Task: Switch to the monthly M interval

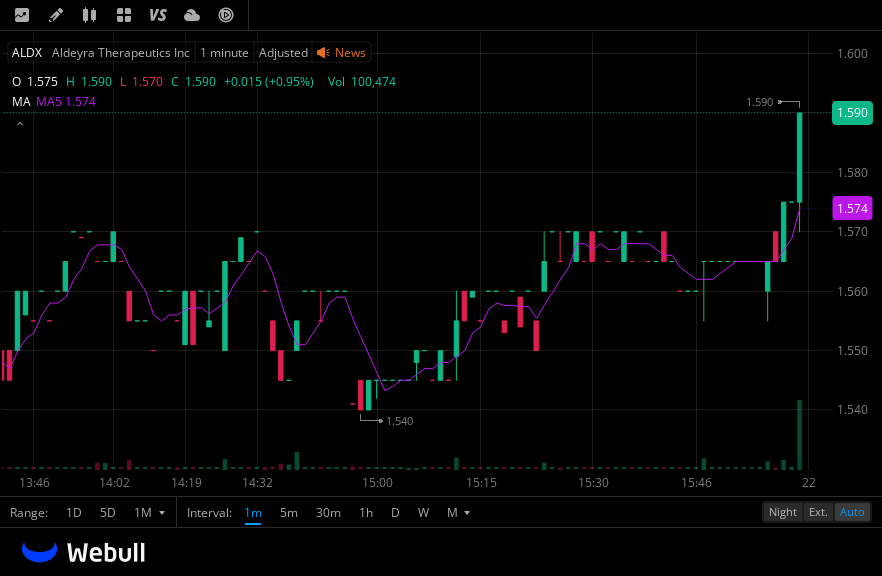Action: coord(452,513)
